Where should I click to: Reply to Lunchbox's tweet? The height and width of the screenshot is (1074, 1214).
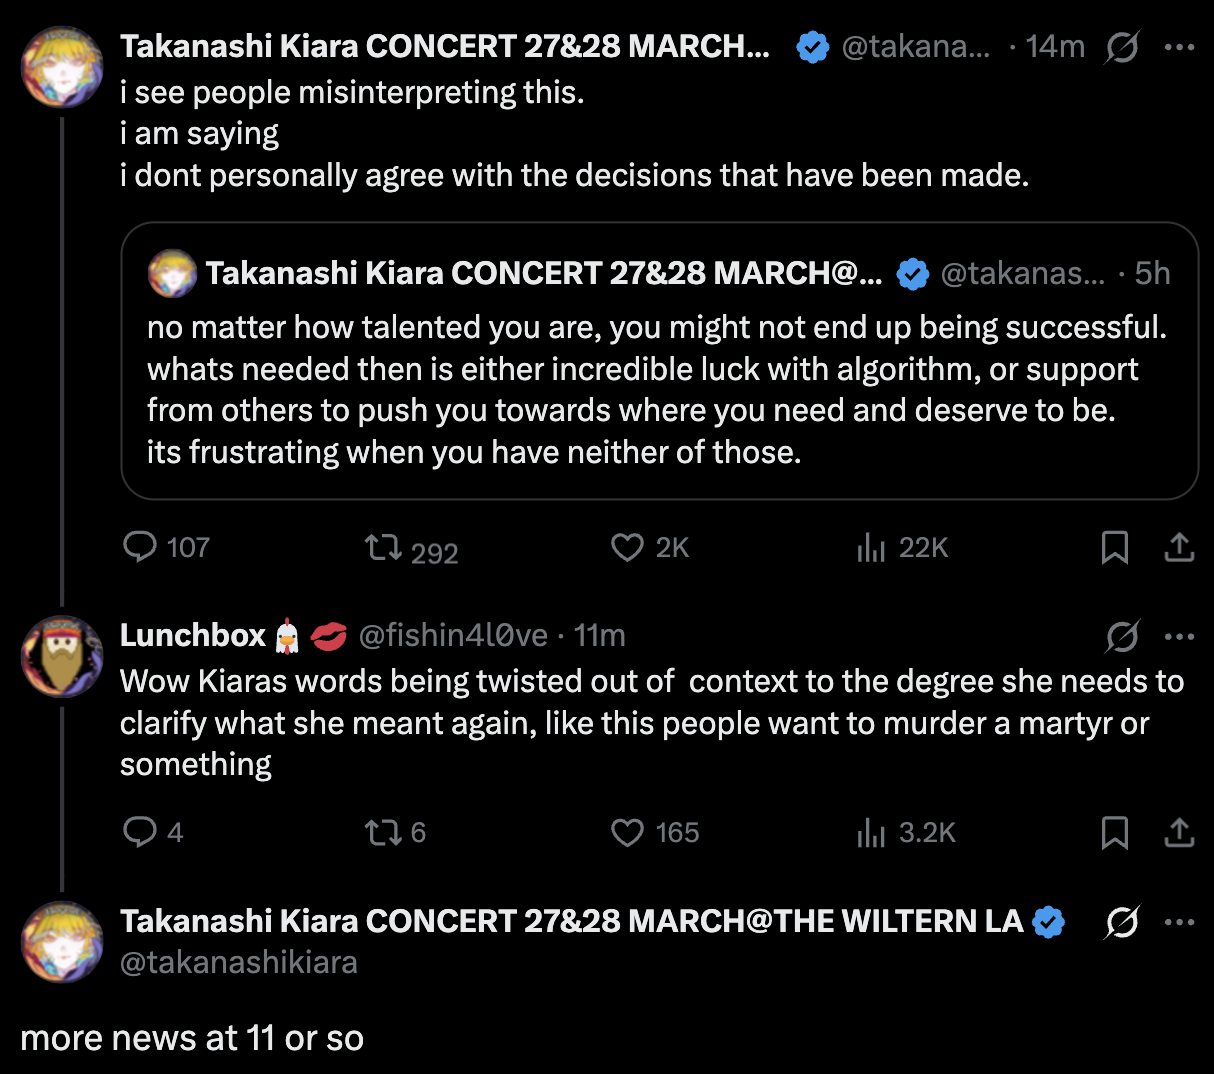point(140,832)
